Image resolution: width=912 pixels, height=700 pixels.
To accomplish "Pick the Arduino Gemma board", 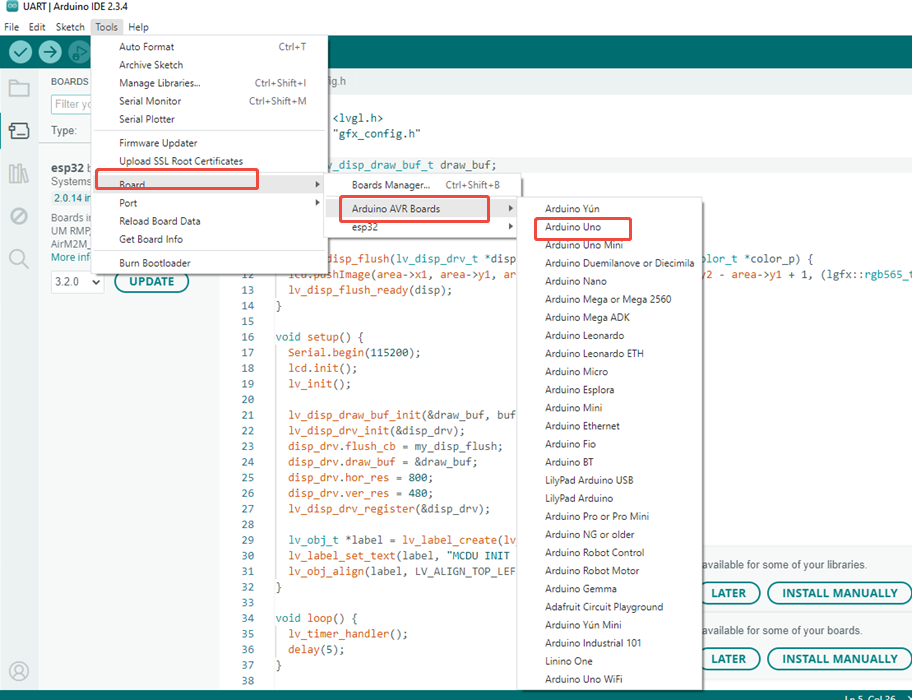I will pyautogui.click(x=610, y=588).
